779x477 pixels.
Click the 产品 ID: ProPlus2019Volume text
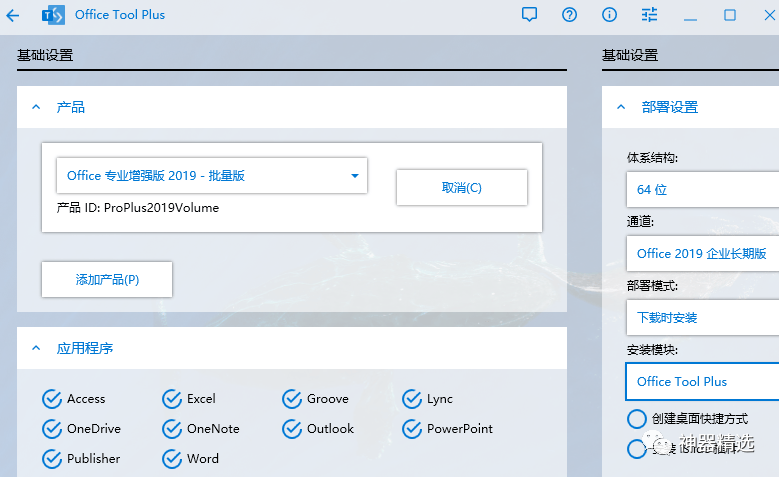(138, 208)
